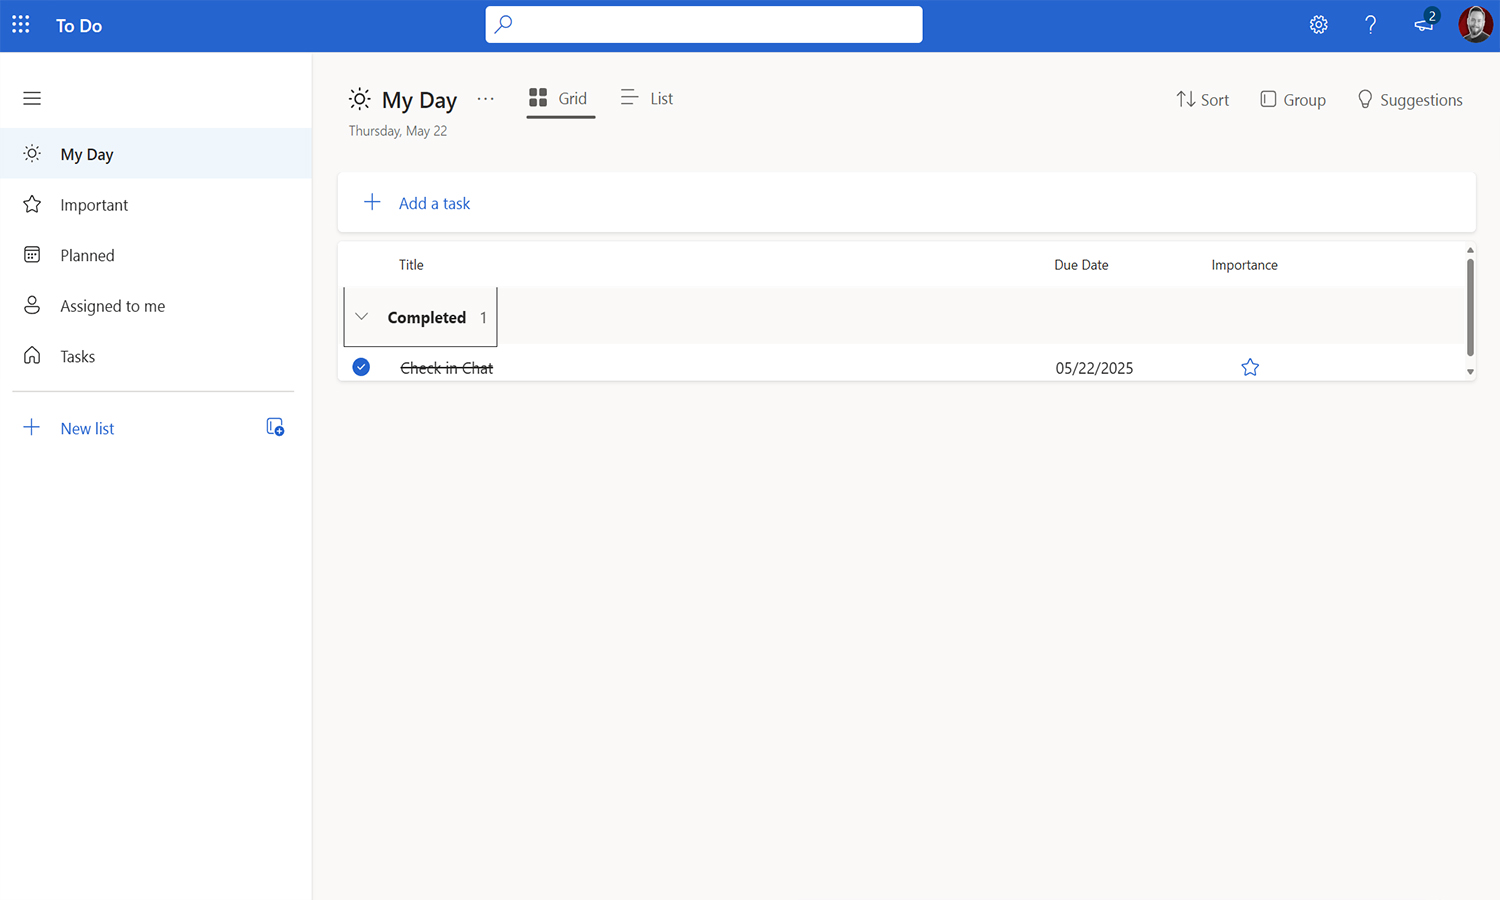Open the Sort menu
This screenshot has height=900, width=1500.
tap(1202, 99)
